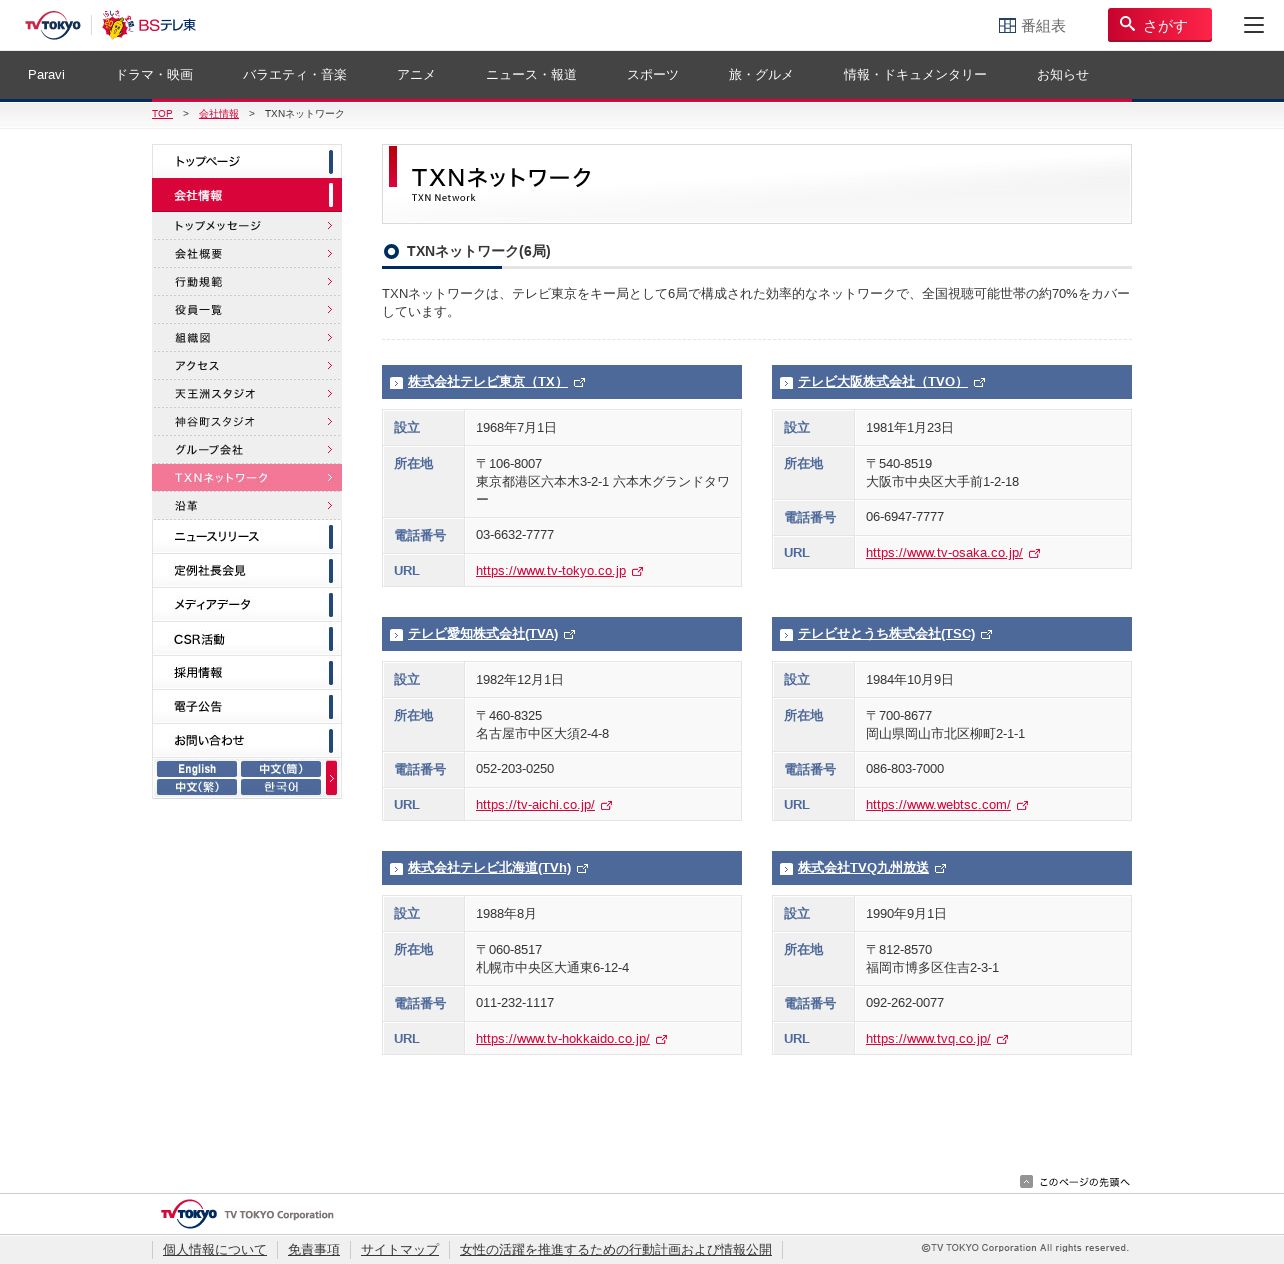
Task: Visit https://www.tv-osaka.co.jp/ URL
Action: [944, 553]
